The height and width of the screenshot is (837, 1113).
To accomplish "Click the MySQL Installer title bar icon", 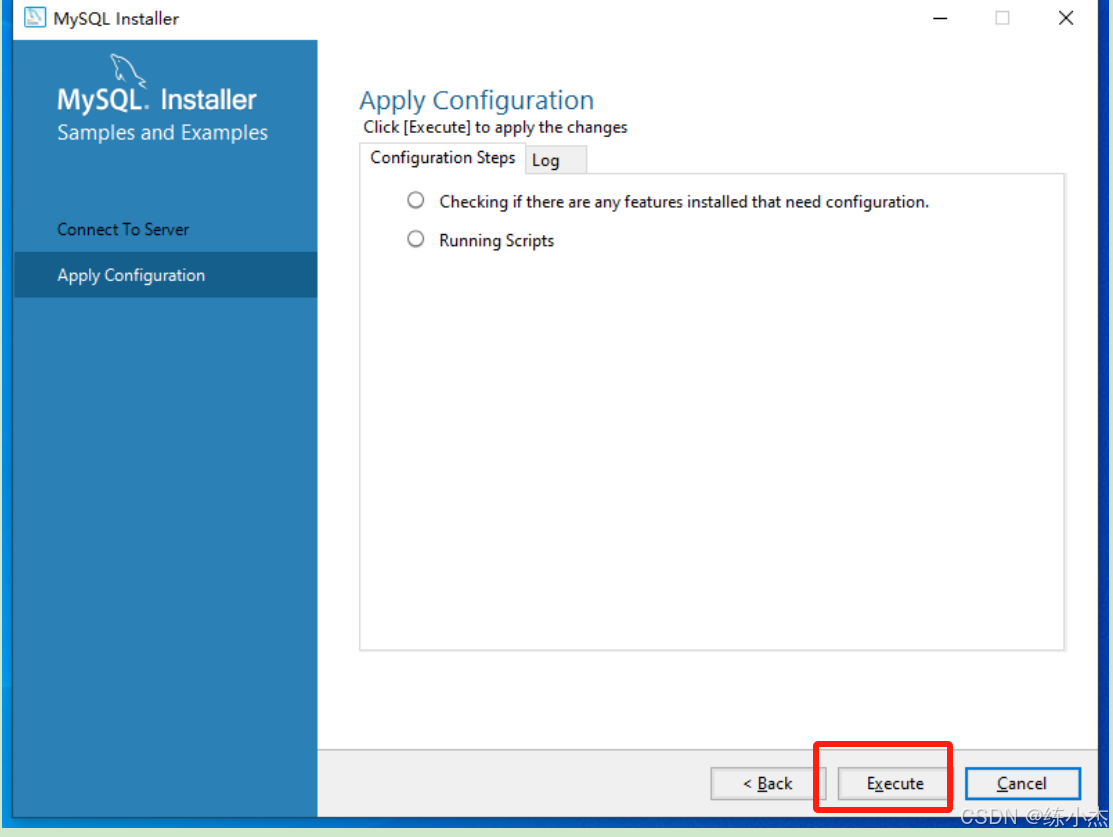I will [x=35, y=17].
